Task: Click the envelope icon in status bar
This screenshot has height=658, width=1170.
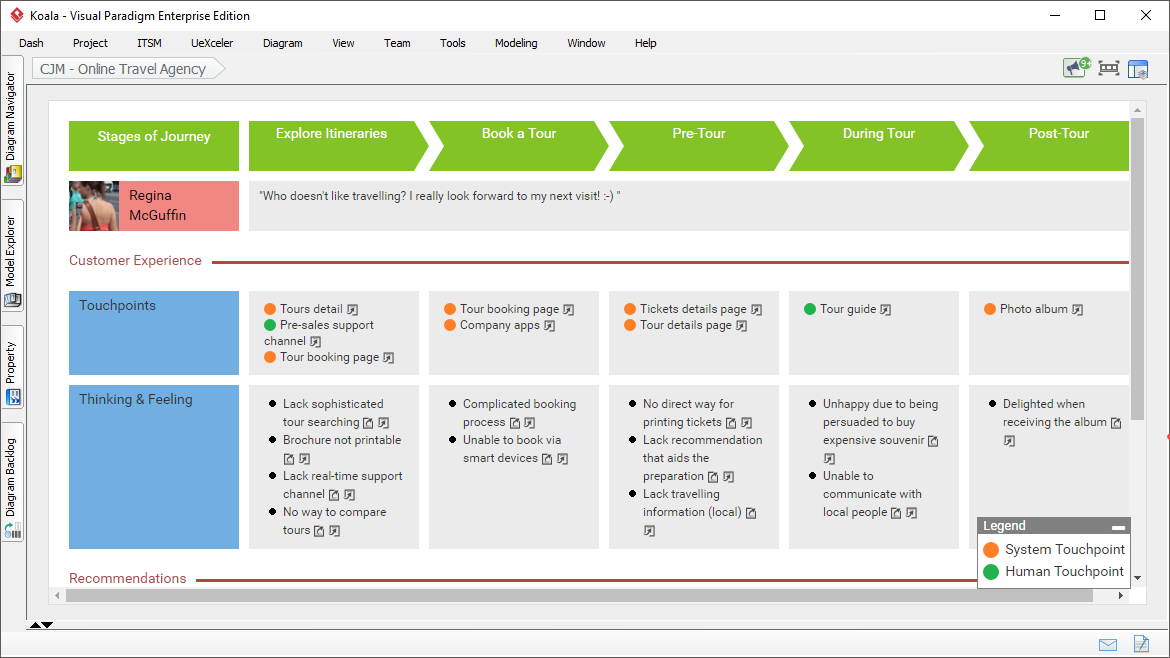Action: click(x=1107, y=645)
